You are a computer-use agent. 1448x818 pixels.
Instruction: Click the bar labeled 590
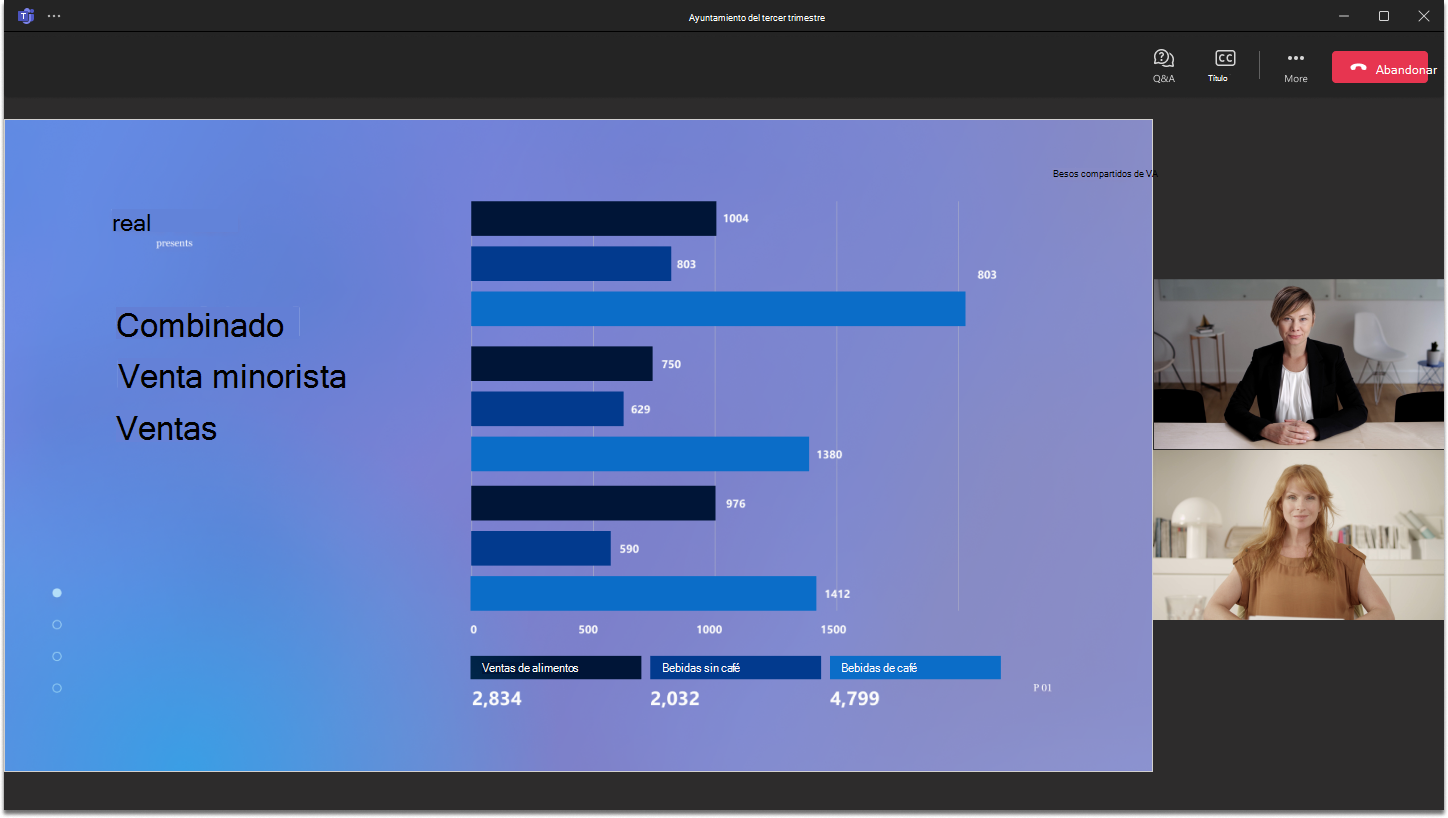point(541,549)
